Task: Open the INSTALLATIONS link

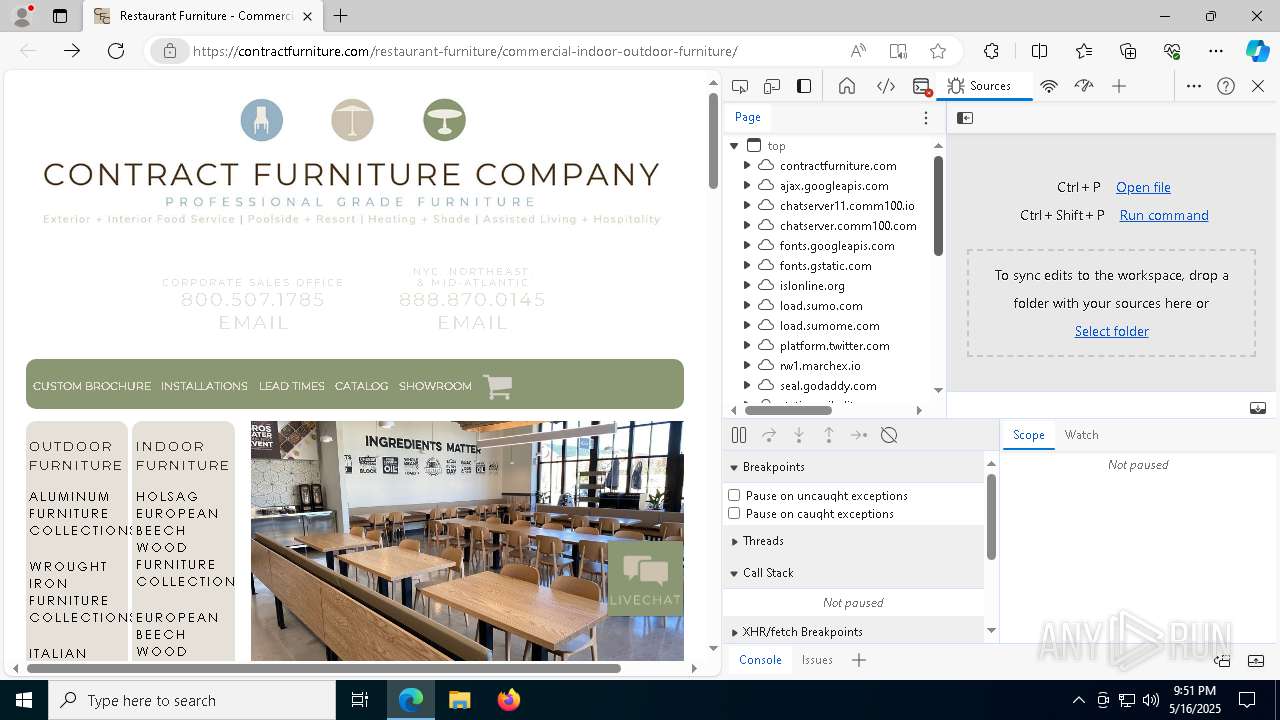Action: point(204,386)
